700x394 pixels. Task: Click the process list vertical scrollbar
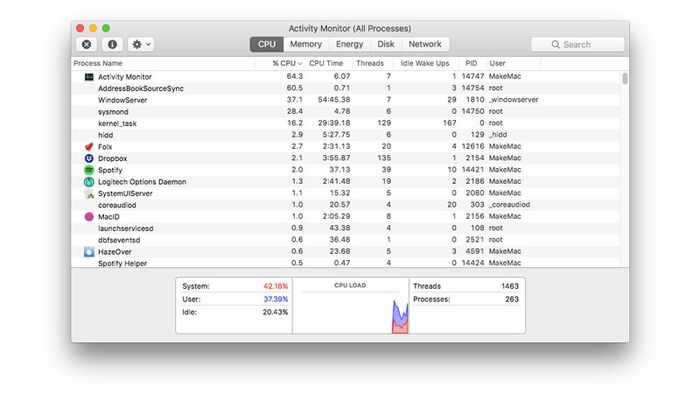[x=625, y=79]
